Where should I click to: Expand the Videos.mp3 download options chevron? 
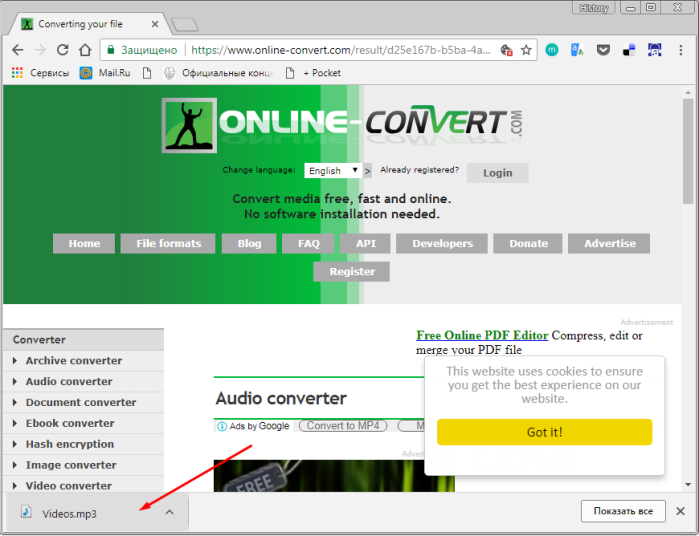[x=169, y=512]
